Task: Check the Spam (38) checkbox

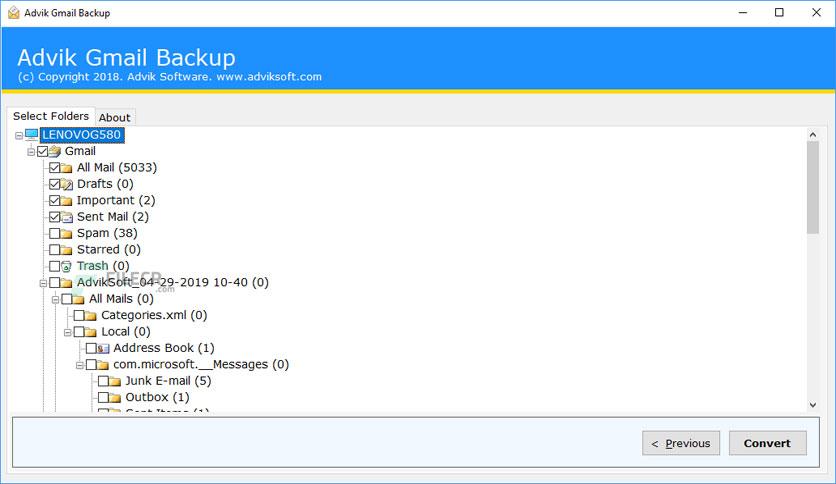Action: click(54, 233)
